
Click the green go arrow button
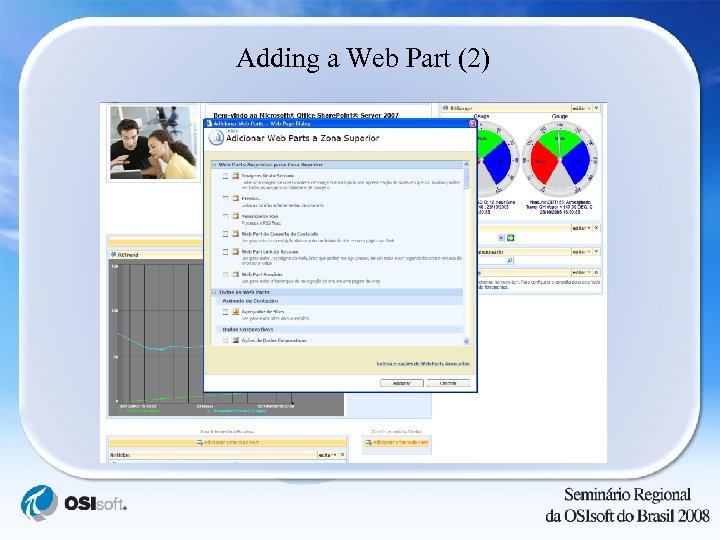tap(510, 238)
